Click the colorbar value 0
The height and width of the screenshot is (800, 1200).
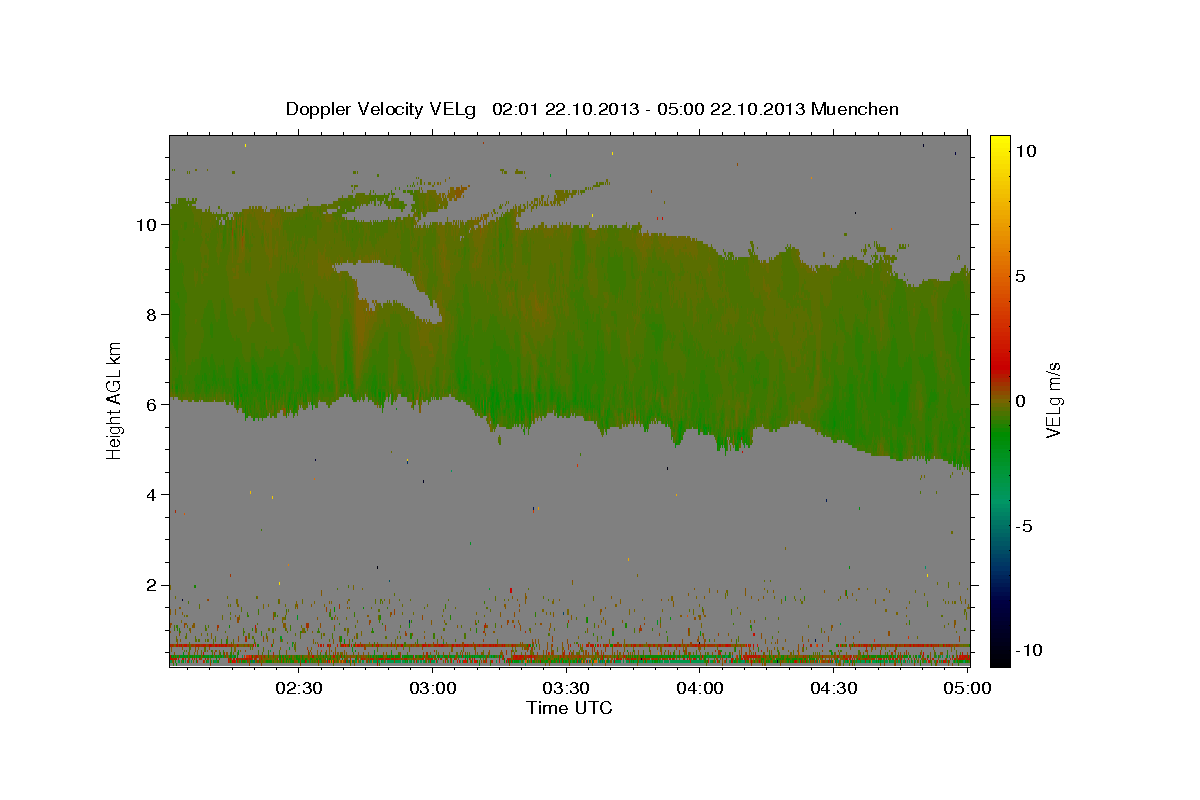click(x=1021, y=400)
